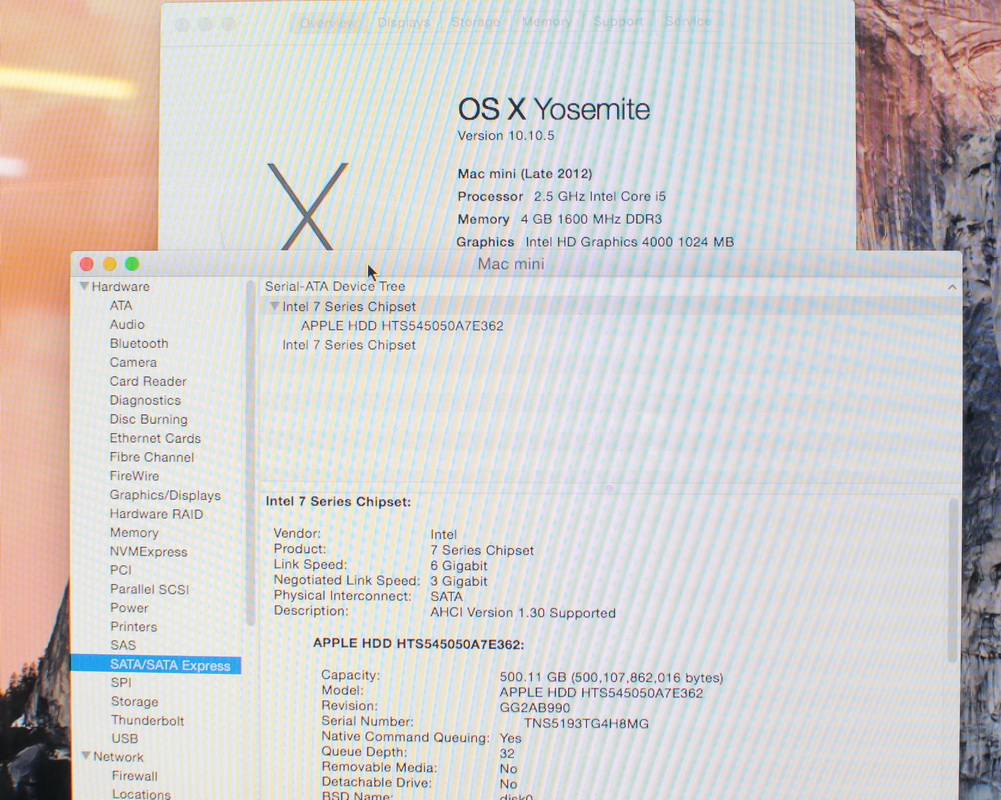Open Firewall under Network
The width and height of the screenshot is (1001, 800).
coord(135,776)
